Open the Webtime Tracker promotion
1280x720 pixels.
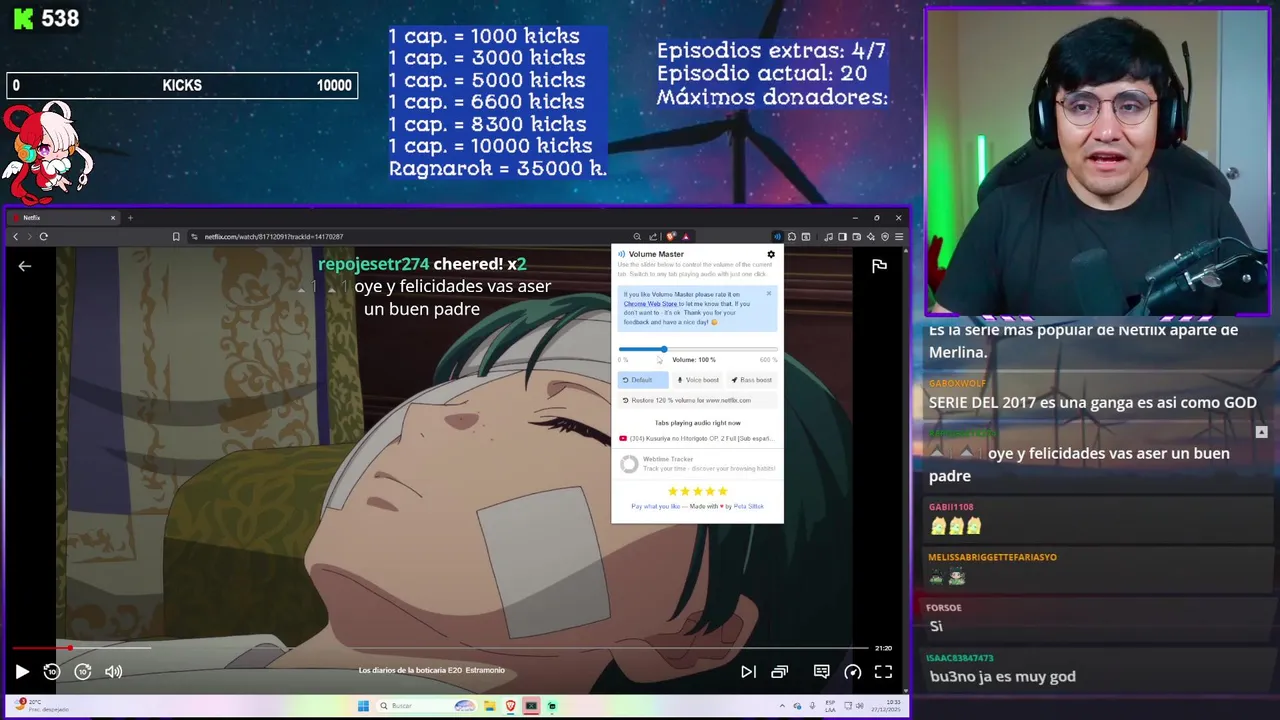[x=697, y=464]
